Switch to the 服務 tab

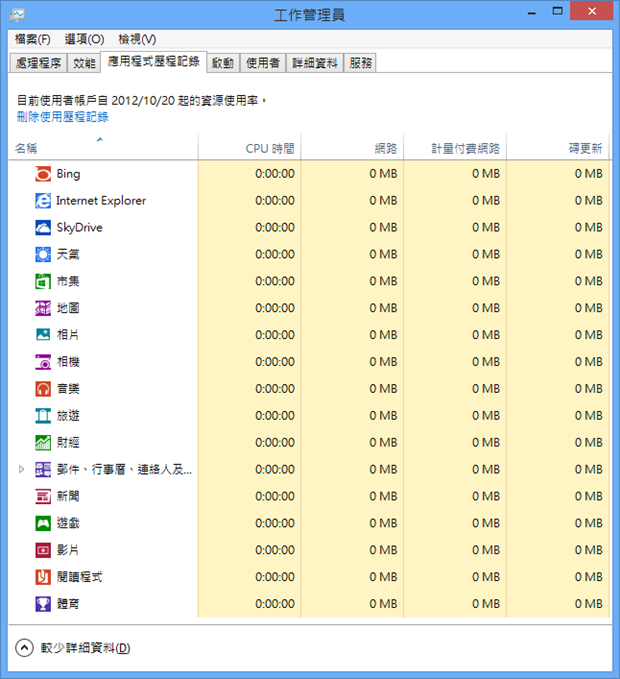click(360, 63)
